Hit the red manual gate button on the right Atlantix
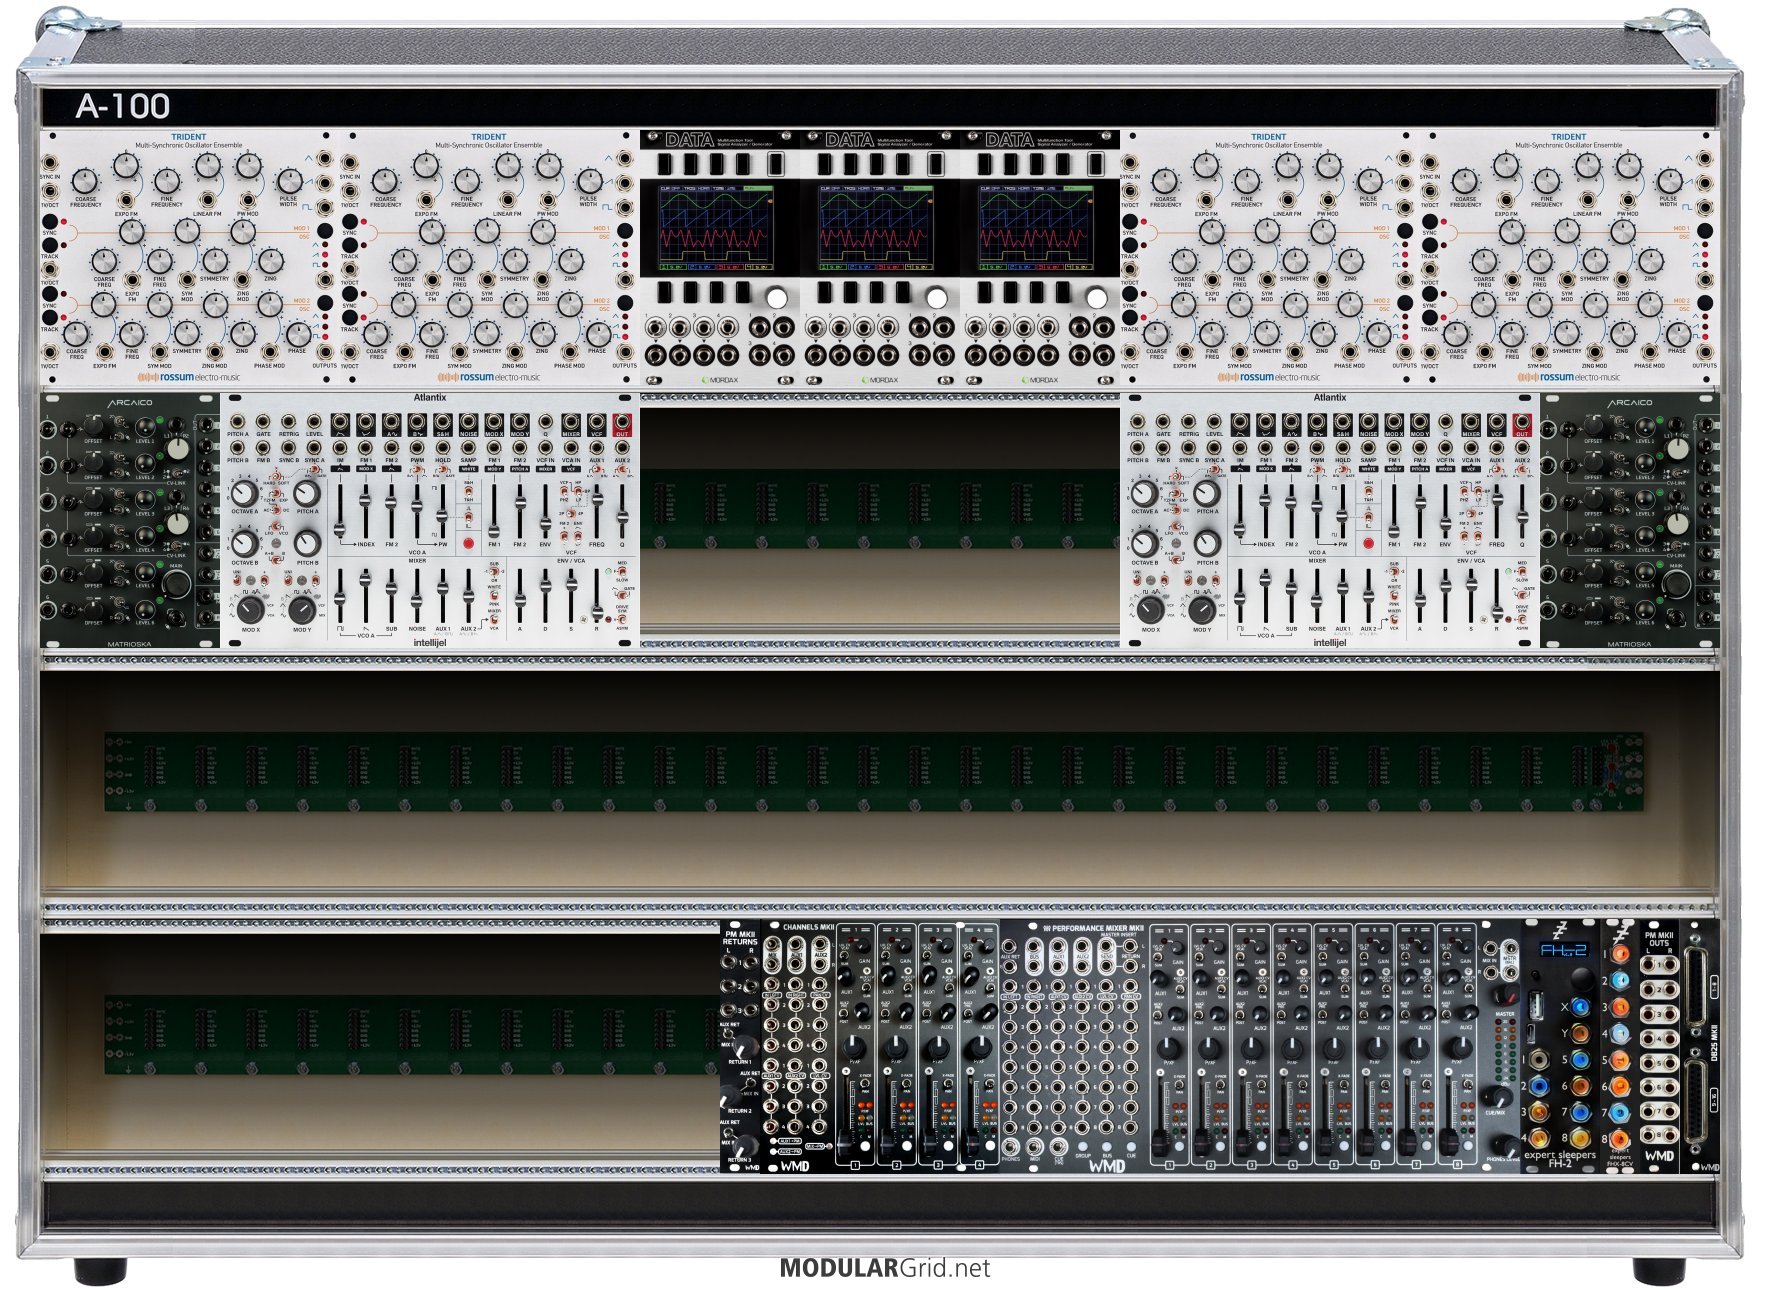 [x=1368, y=544]
